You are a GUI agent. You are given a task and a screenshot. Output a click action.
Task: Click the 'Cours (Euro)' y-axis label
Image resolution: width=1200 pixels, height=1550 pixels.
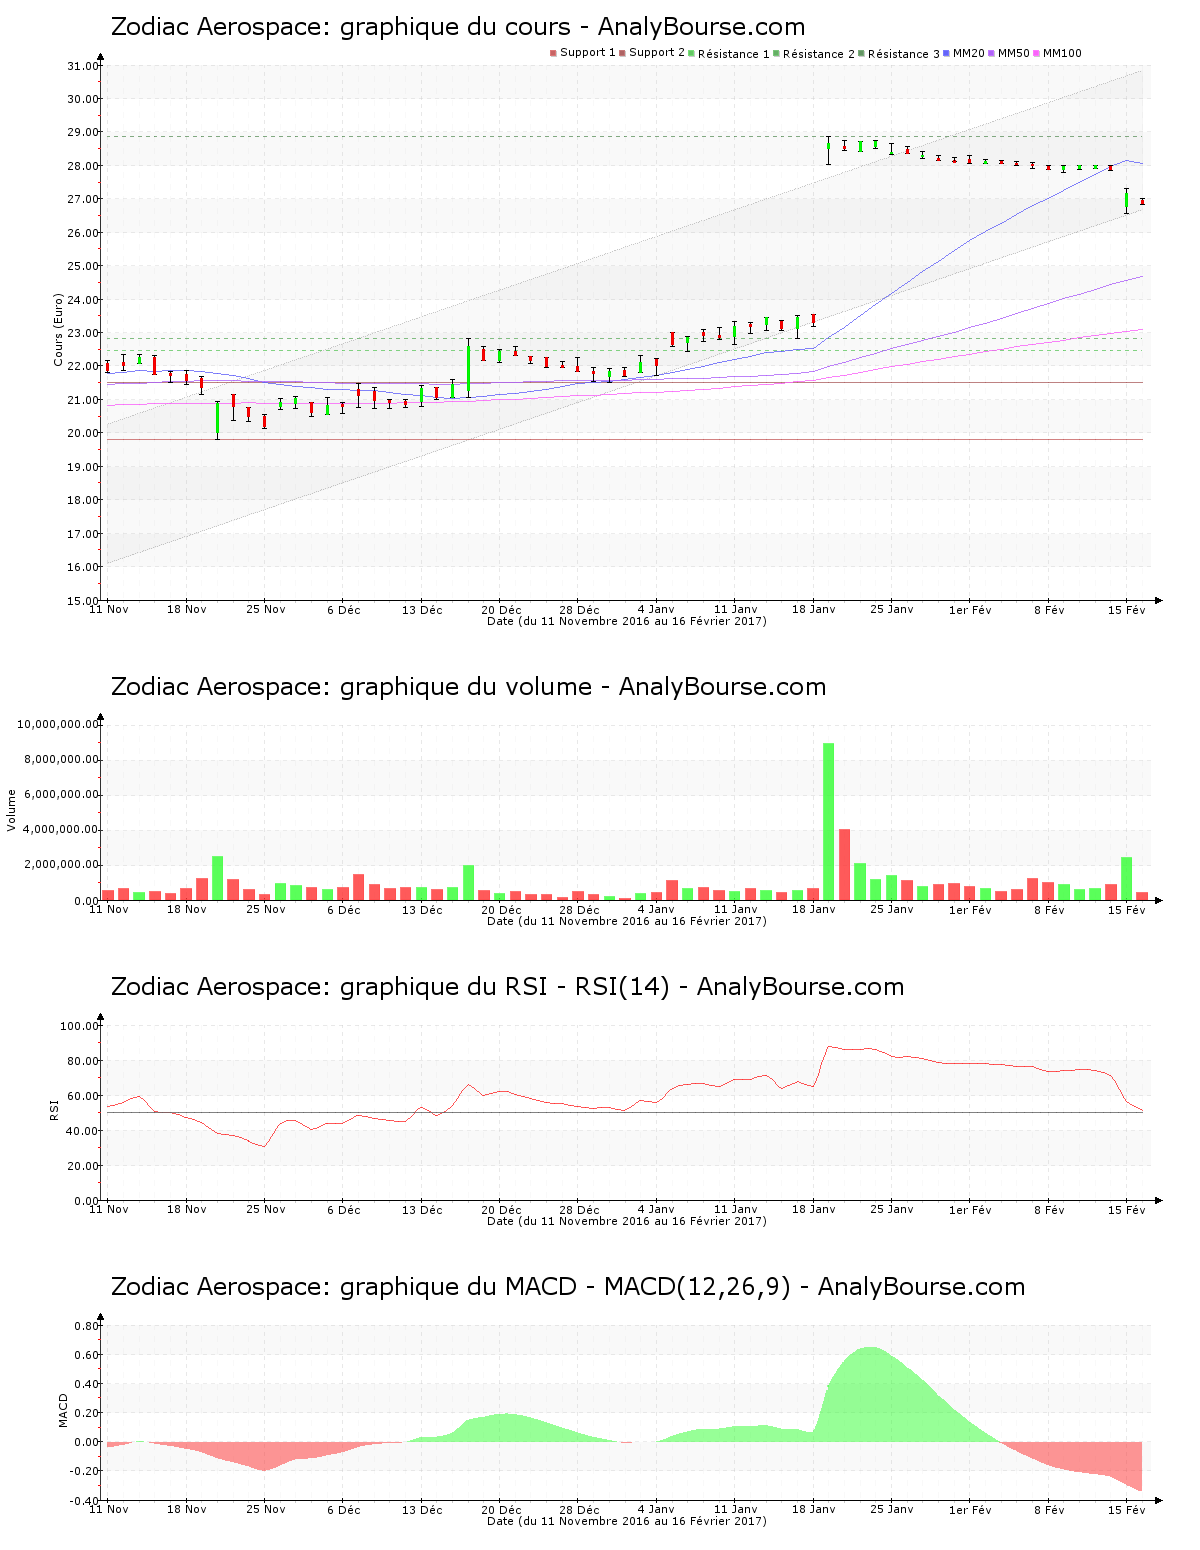coord(58,330)
